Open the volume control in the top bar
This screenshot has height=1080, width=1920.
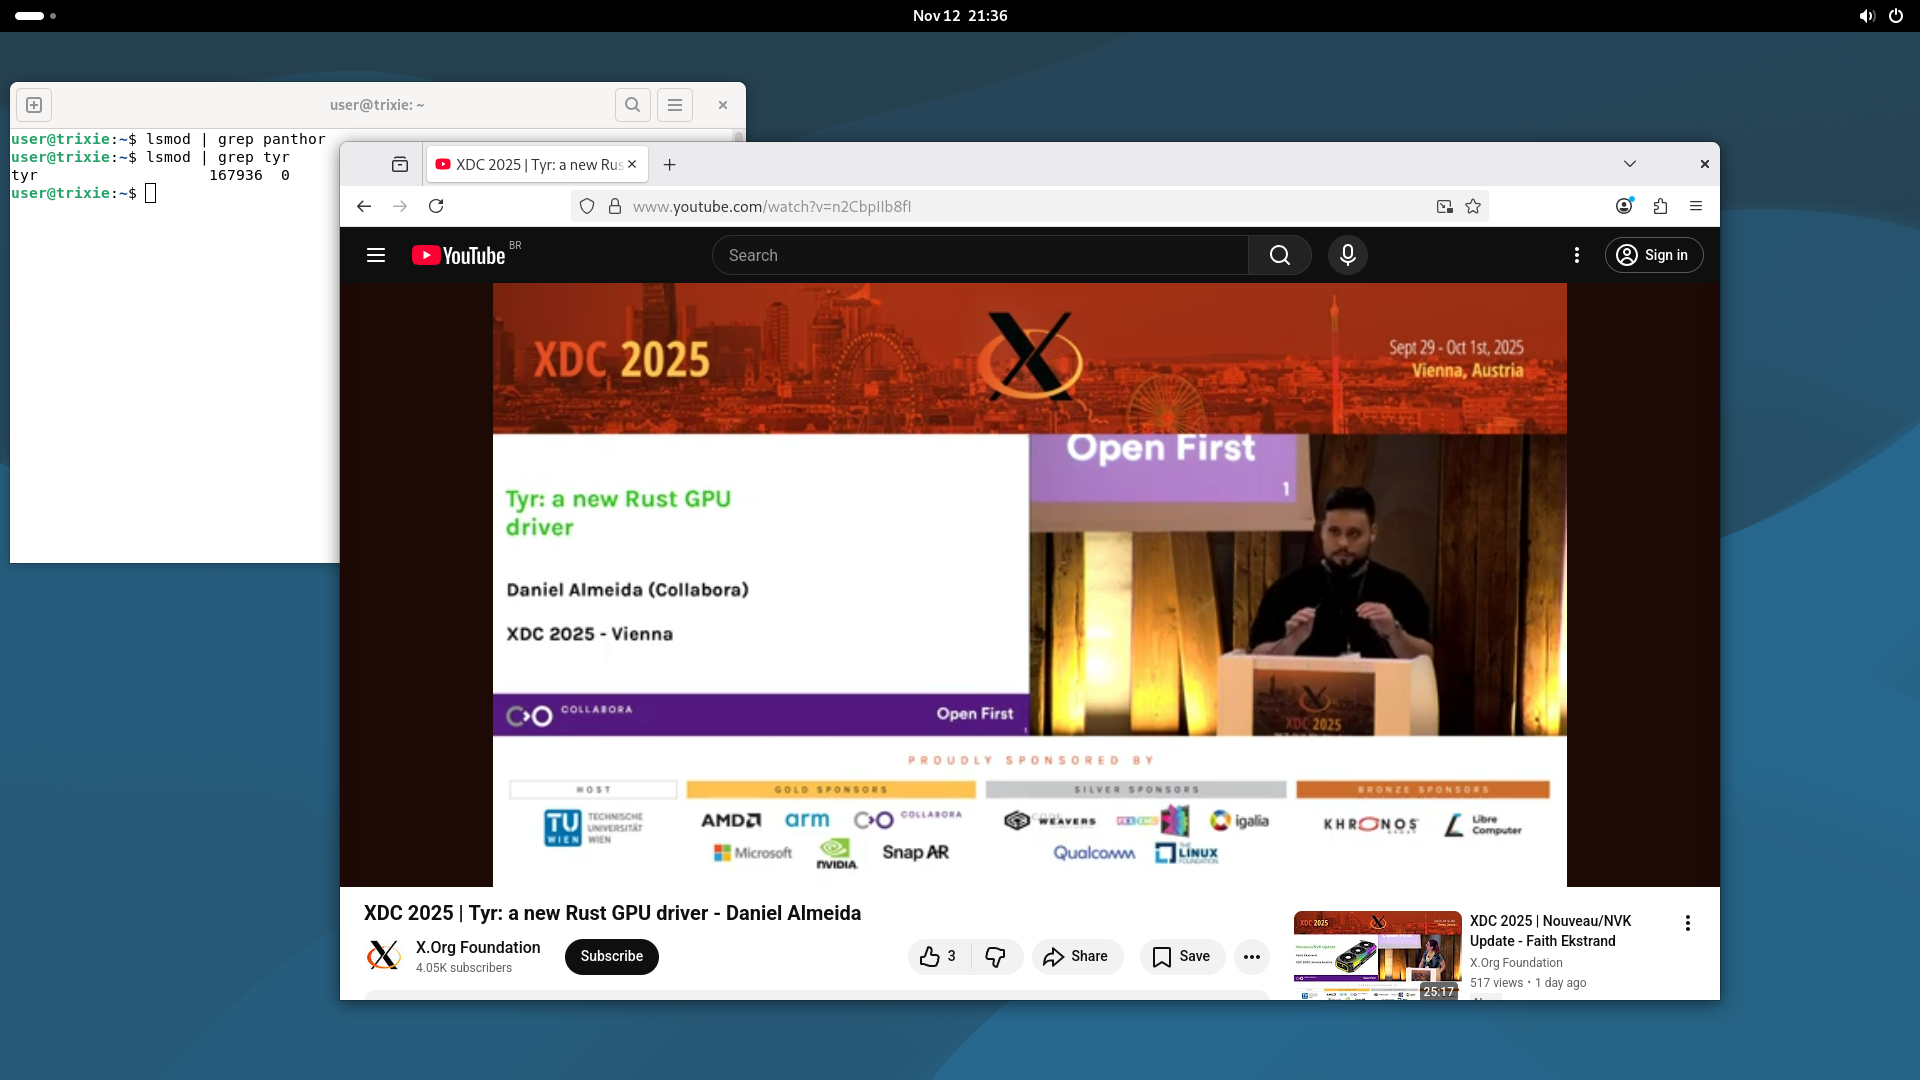(x=1866, y=15)
